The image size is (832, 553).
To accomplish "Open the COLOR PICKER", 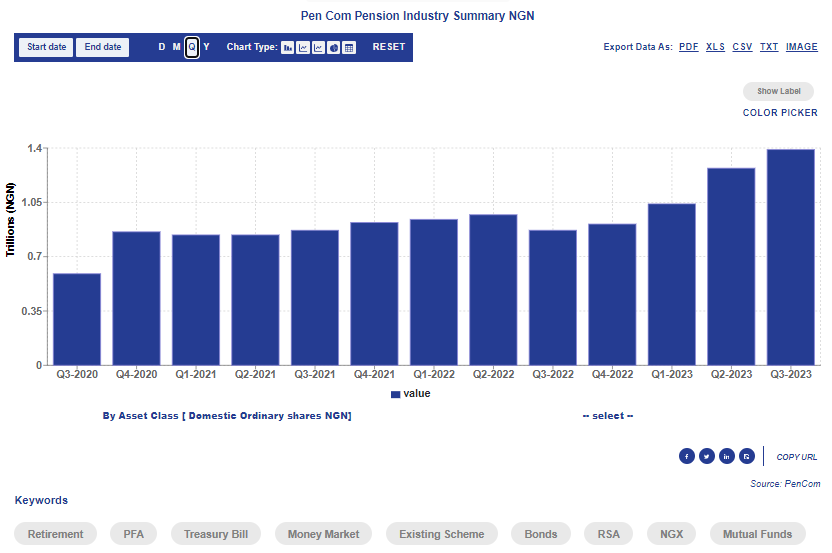I will click(x=780, y=113).
